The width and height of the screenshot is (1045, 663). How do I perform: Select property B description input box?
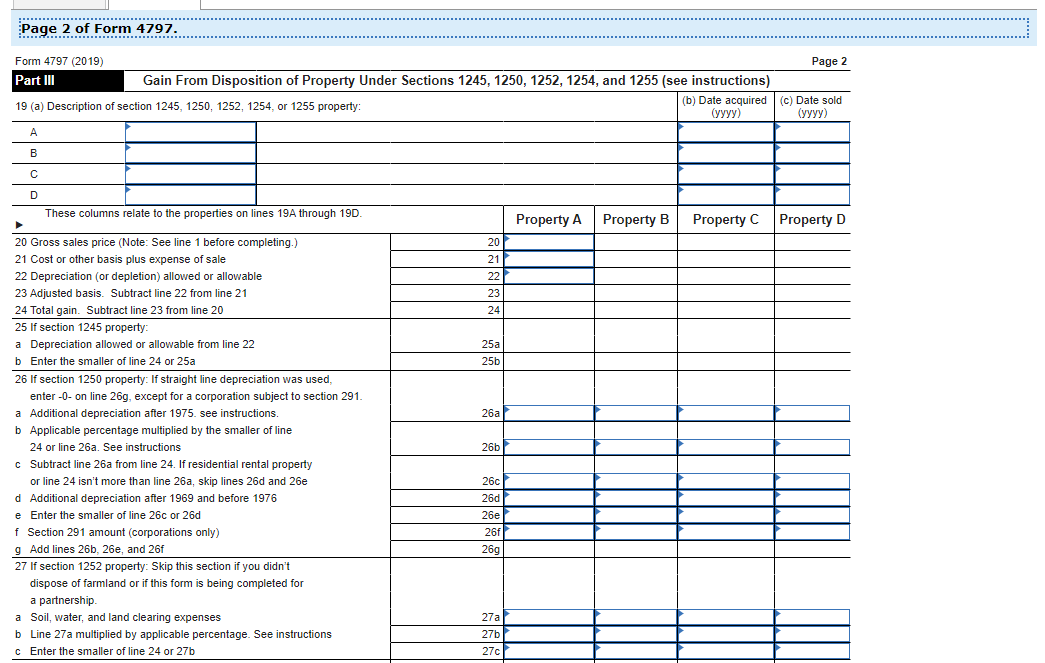191,153
